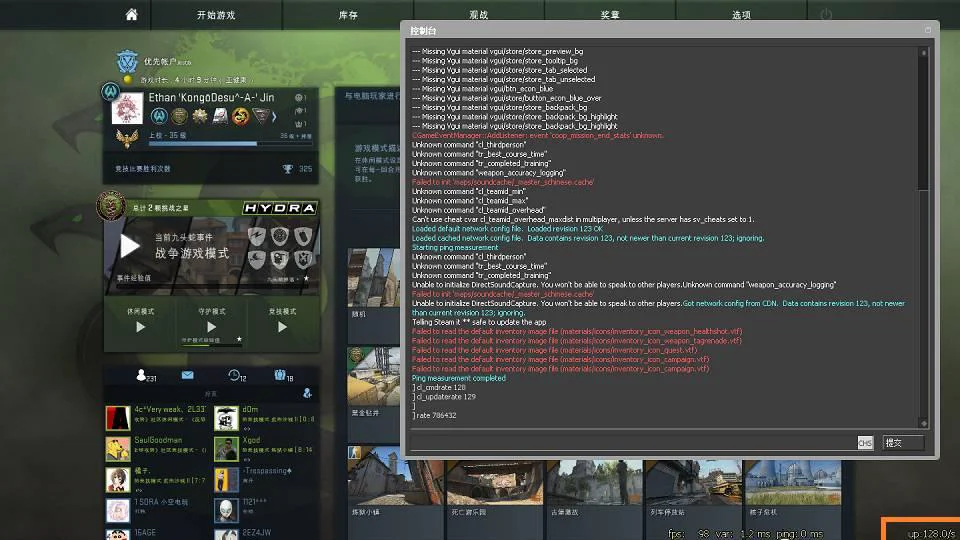Click the console command input field

point(632,443)
